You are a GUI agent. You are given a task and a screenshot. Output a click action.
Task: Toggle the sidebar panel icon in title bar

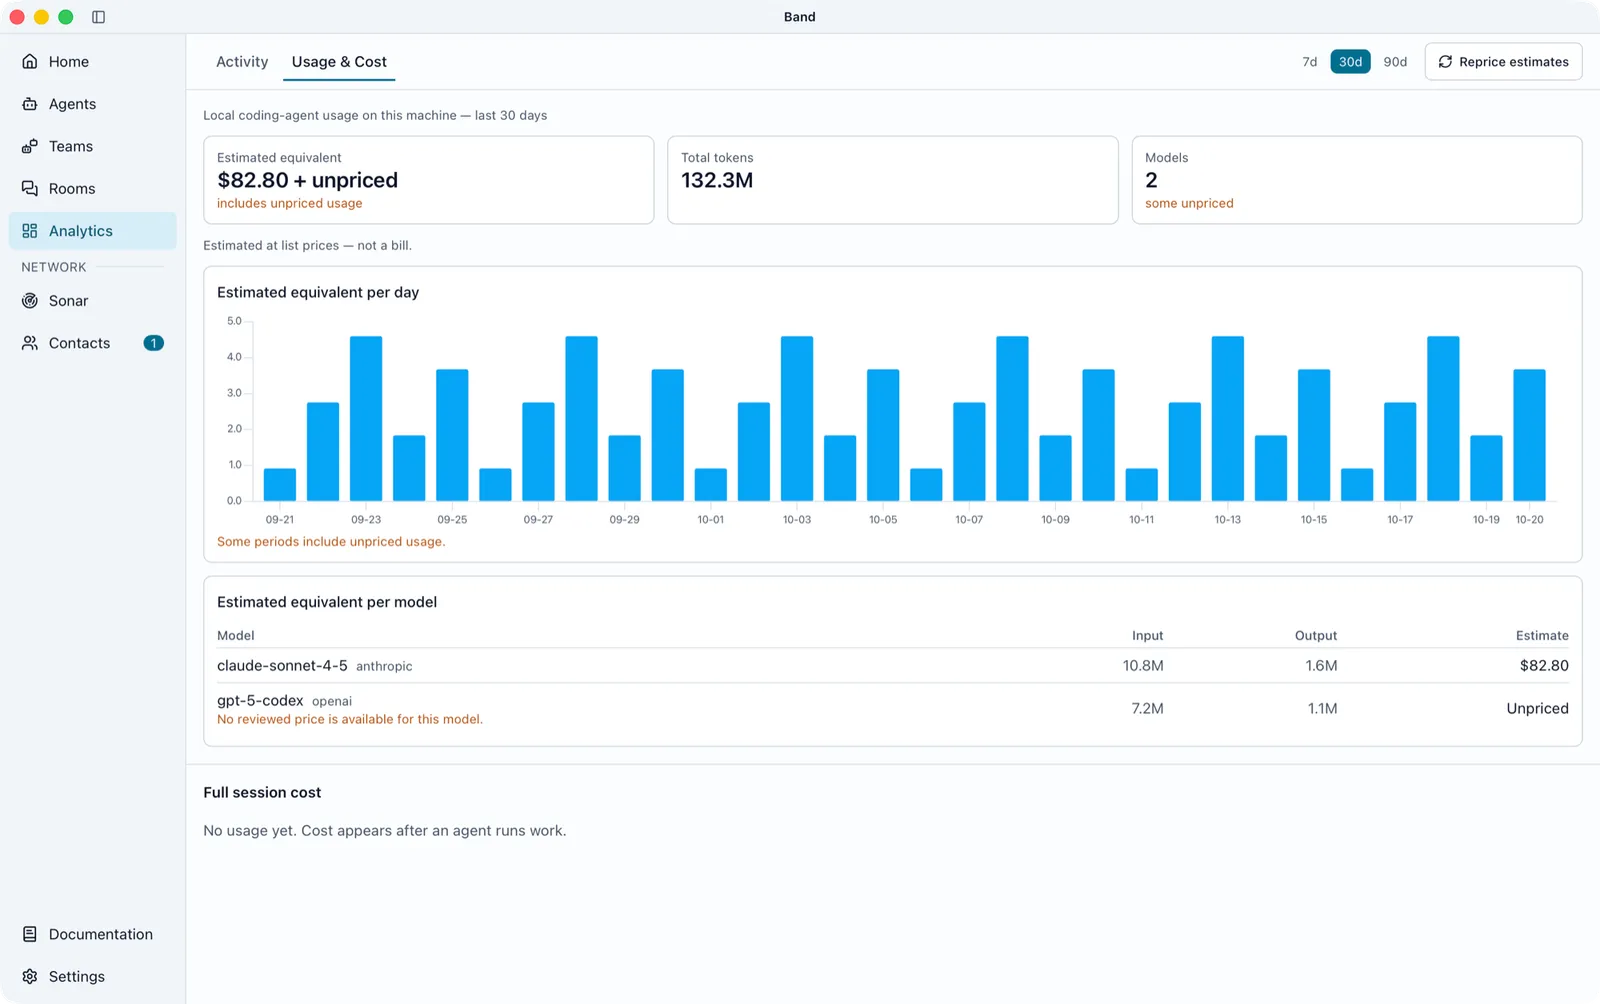pos(98,17)
